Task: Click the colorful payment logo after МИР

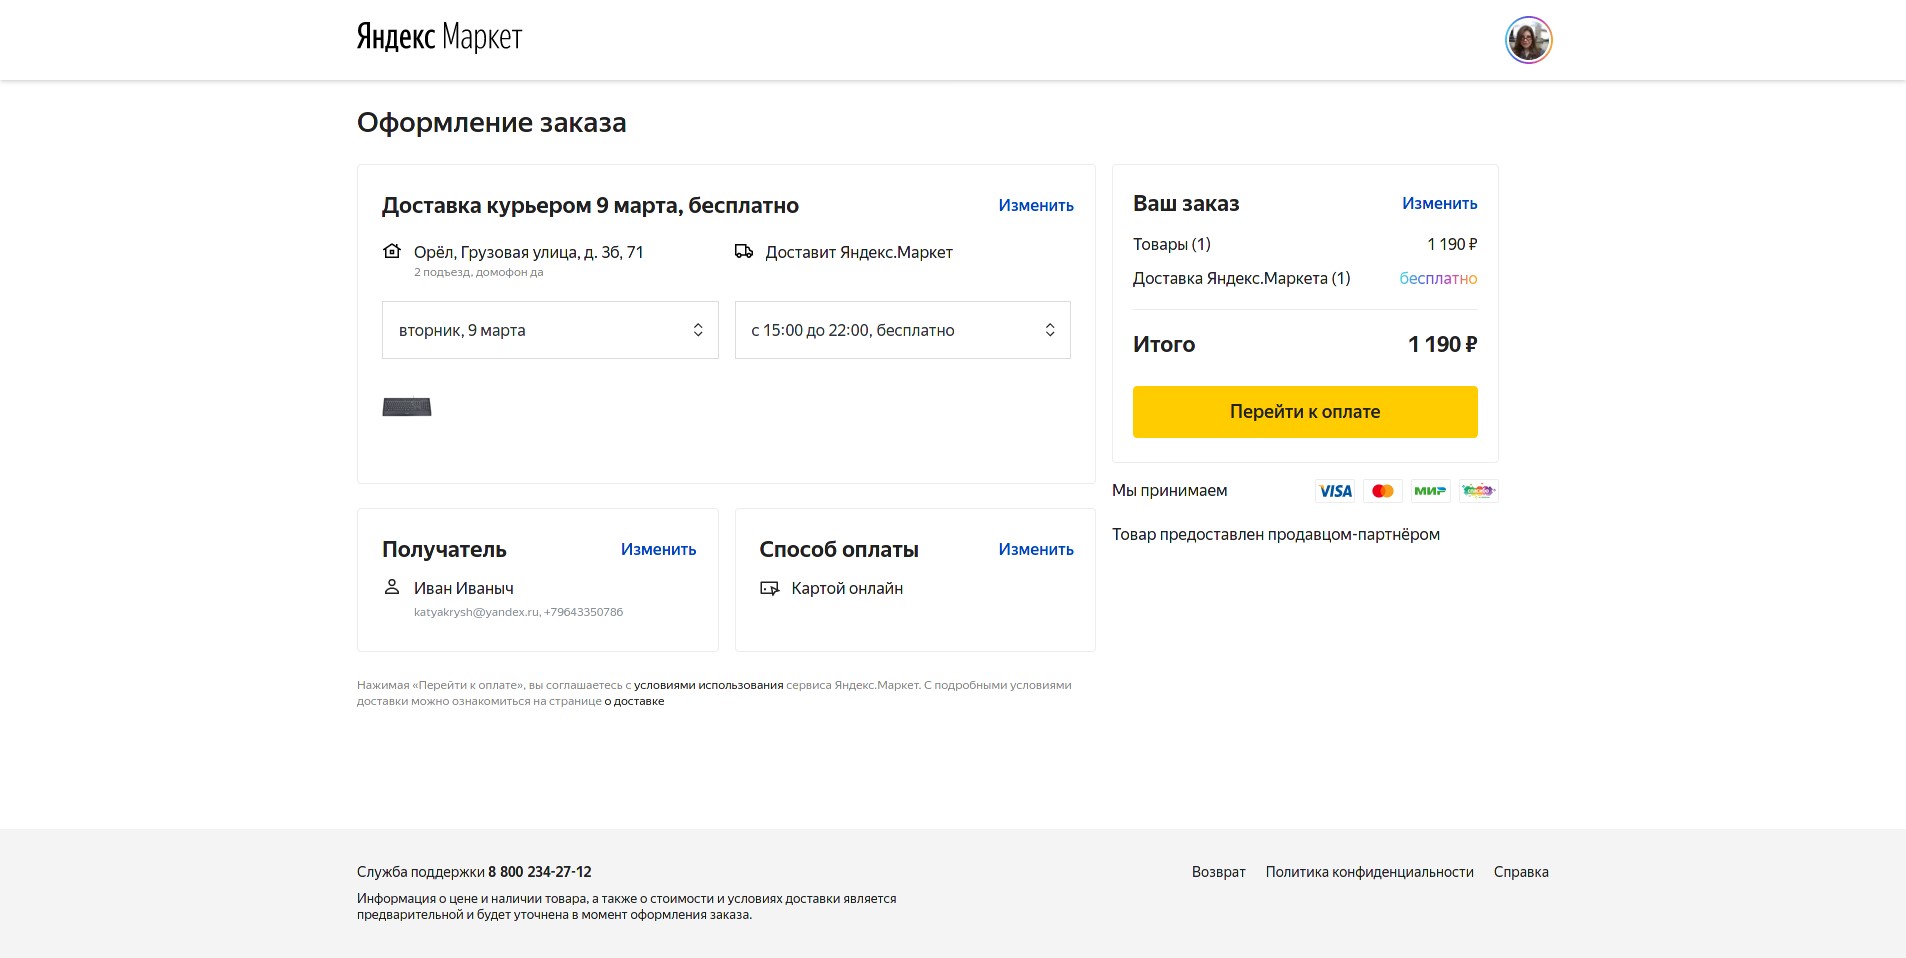Action: pyautogui.click(x=1478, y=491)
